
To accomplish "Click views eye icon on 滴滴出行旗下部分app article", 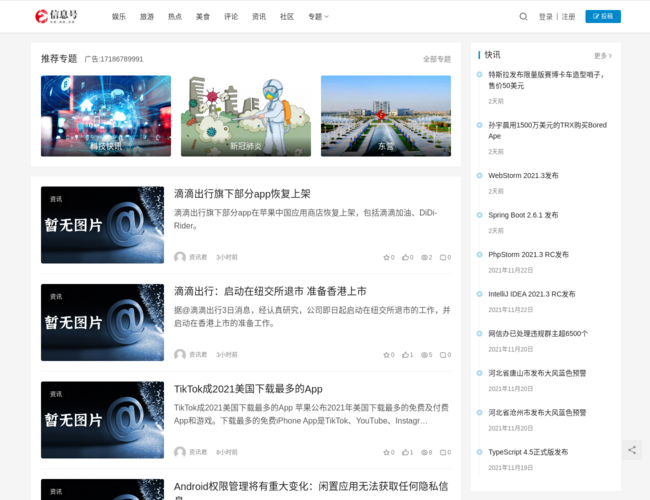I will 424,257.
